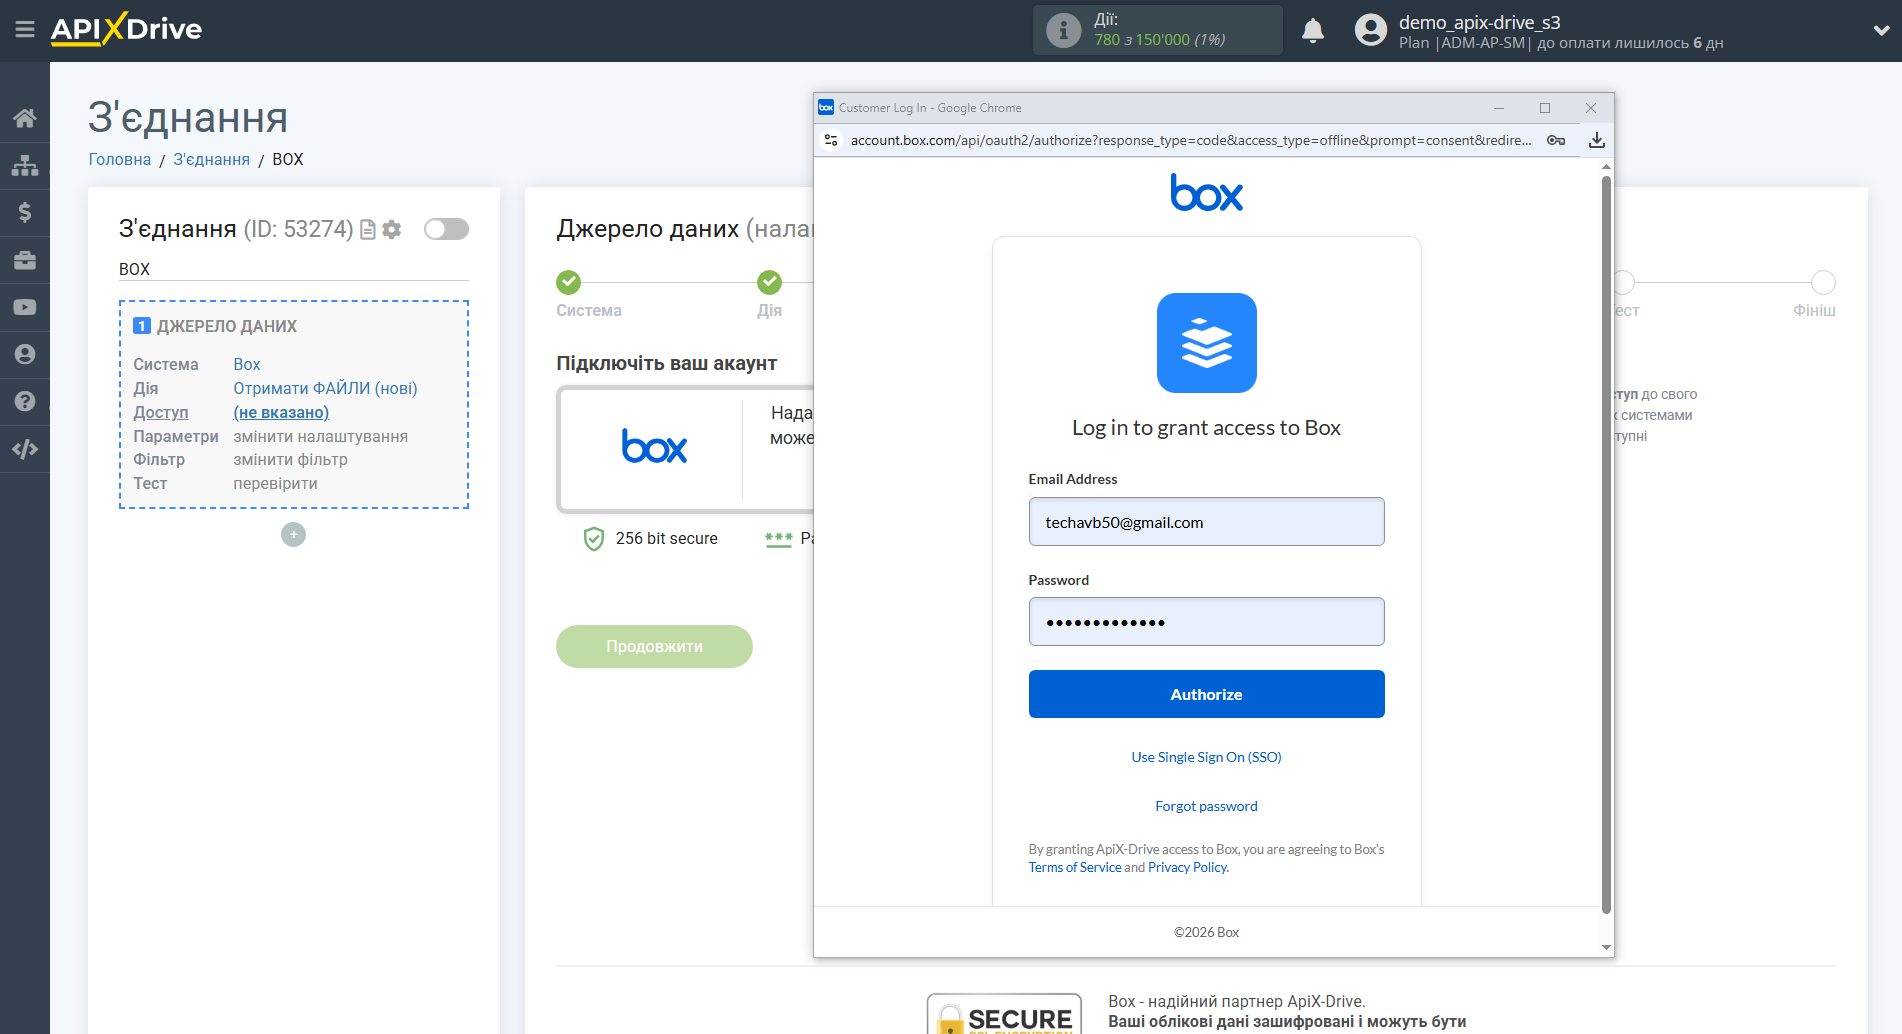The width and height of the screenshot is (1902, 1034).
Task: Click the Продовжити button
Action: click(654, 646)
